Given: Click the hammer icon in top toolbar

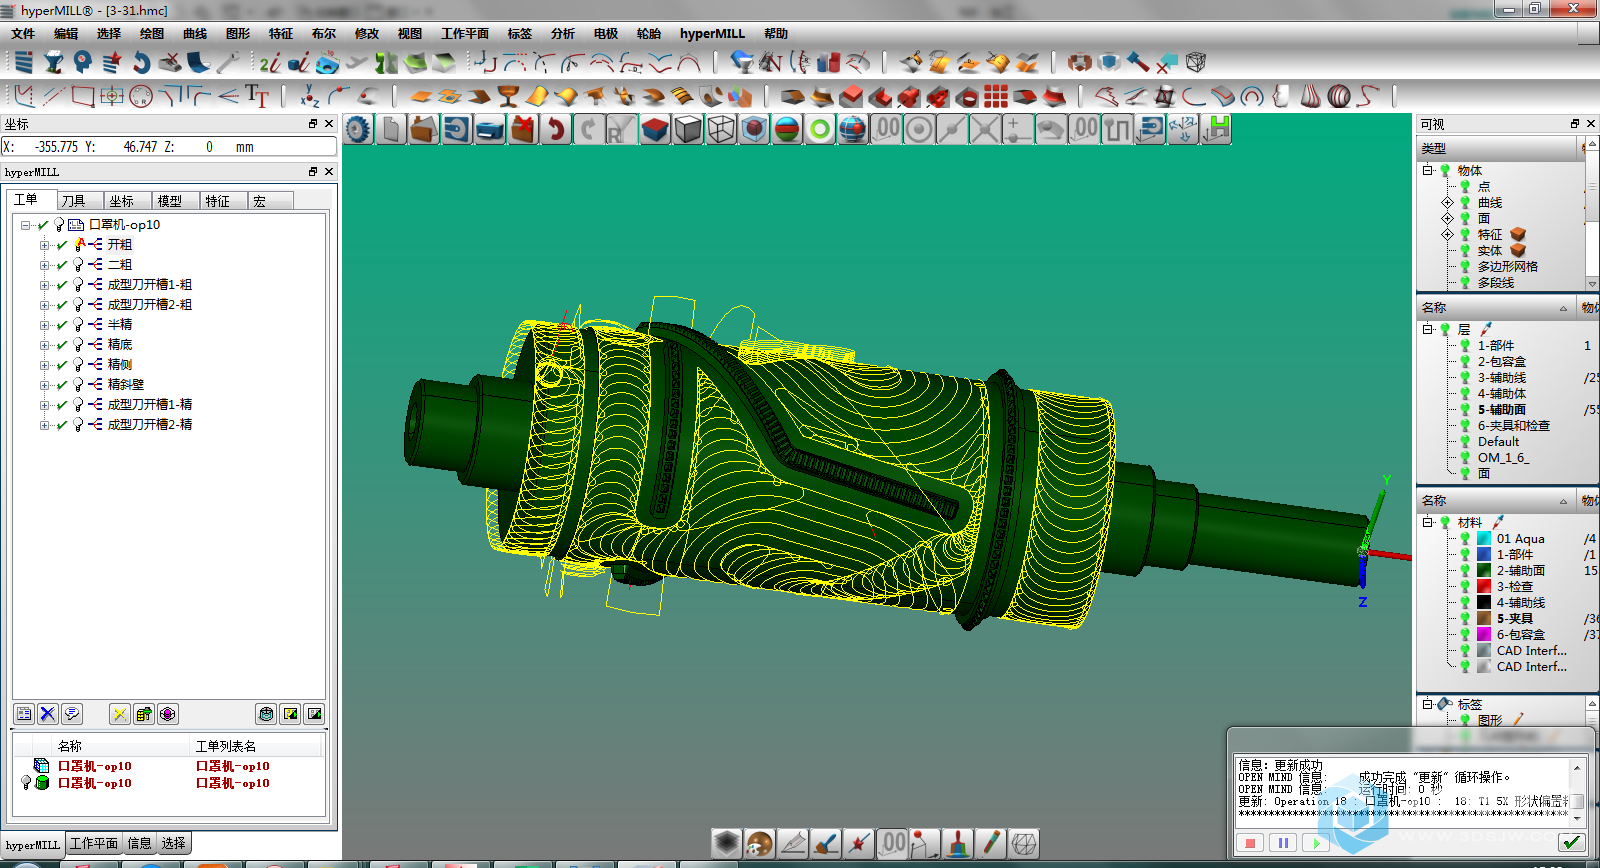Looking at the screenshot, I should click(1137, 62).
